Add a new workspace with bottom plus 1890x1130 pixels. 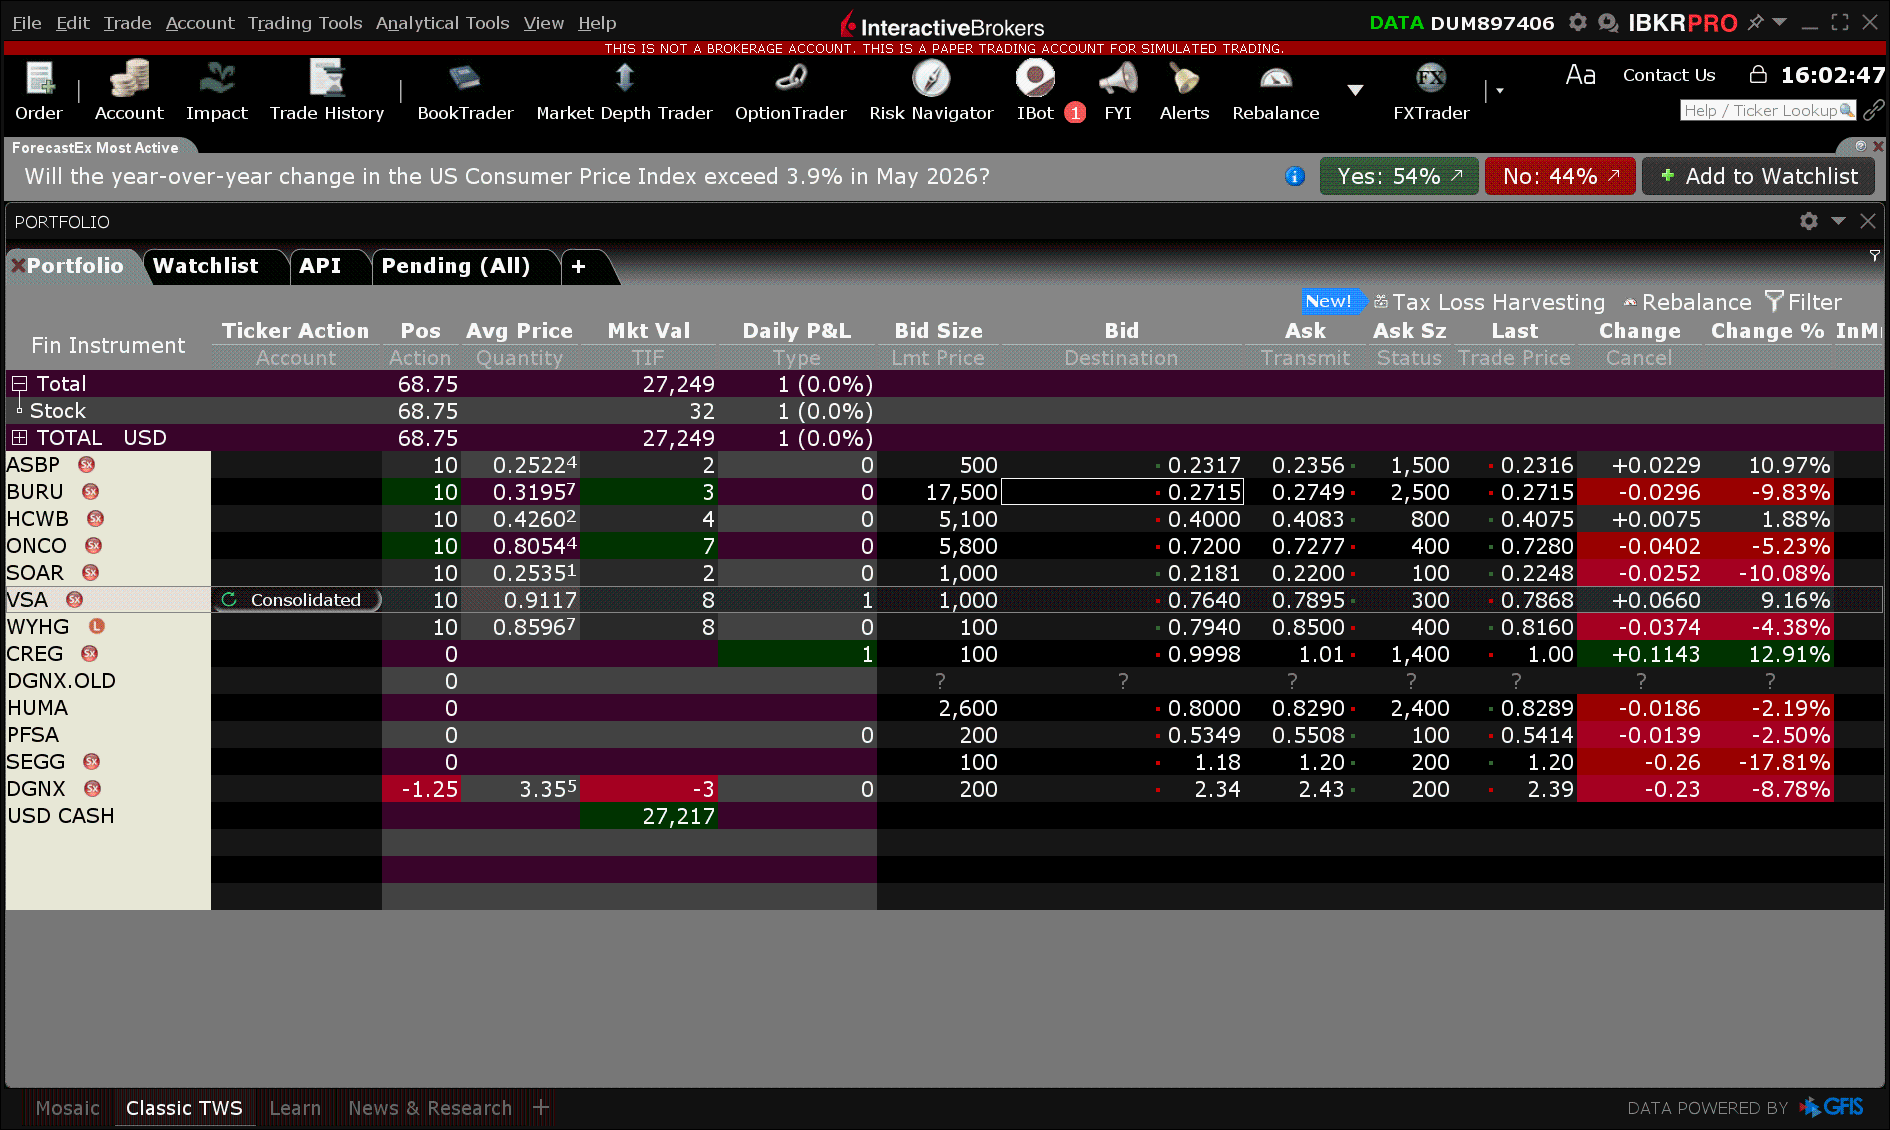point(541,1107)
